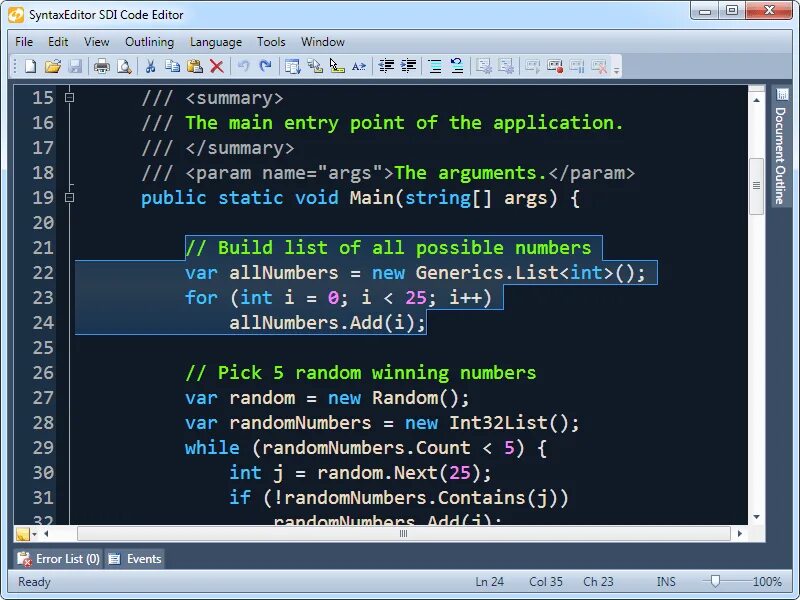Click the 'Ln 24' status bar indicator
800x600 pixels.
(489, 582)
